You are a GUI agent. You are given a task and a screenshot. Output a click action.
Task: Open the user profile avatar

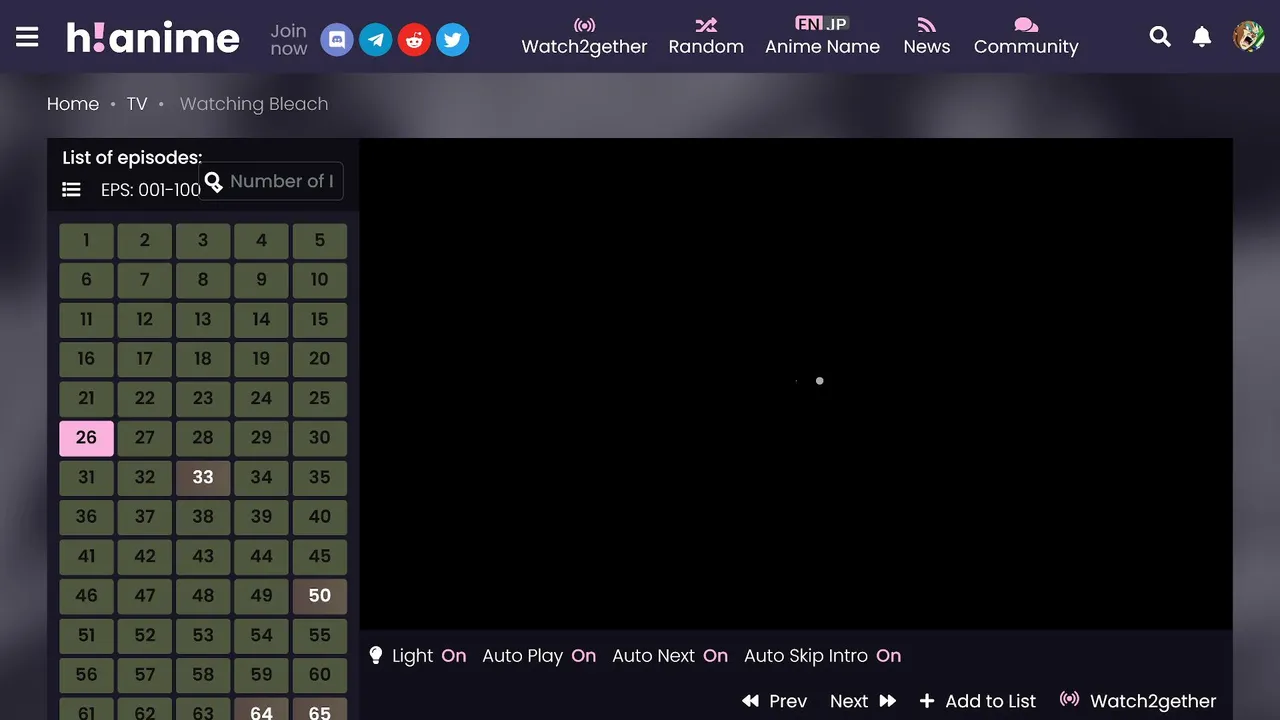[x=1248, y=37]
